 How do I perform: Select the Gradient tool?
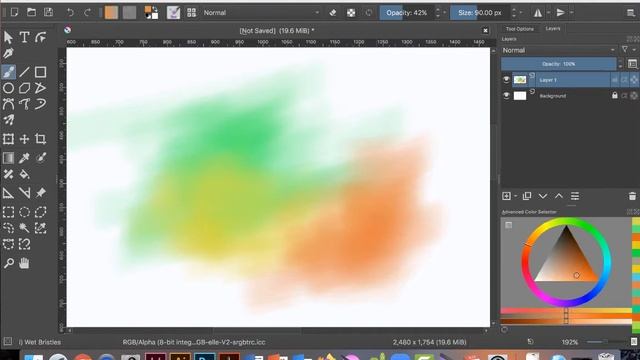(8, 158)
